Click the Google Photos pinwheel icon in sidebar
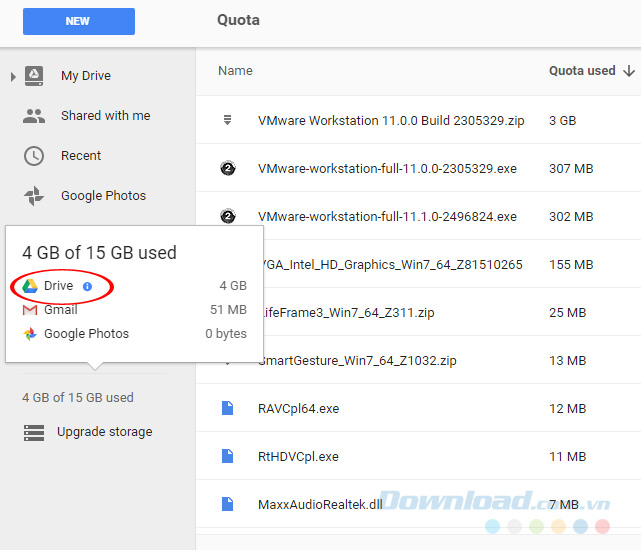 34,195
